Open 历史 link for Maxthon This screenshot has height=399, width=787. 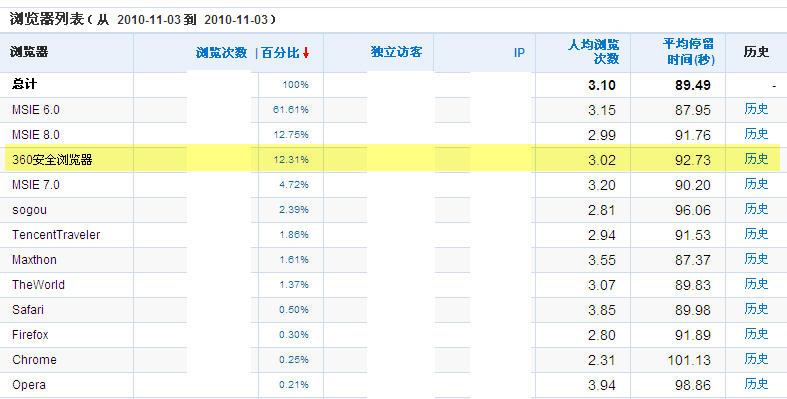pyautogui.click(x=756, y=259)
